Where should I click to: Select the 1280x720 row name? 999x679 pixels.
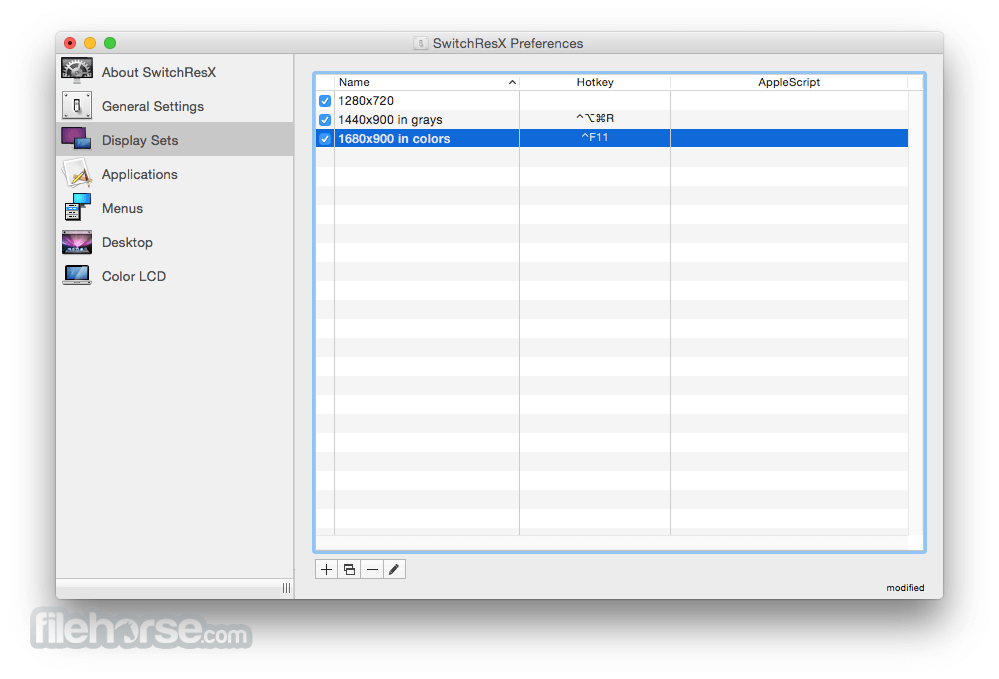tap(366, 101)
